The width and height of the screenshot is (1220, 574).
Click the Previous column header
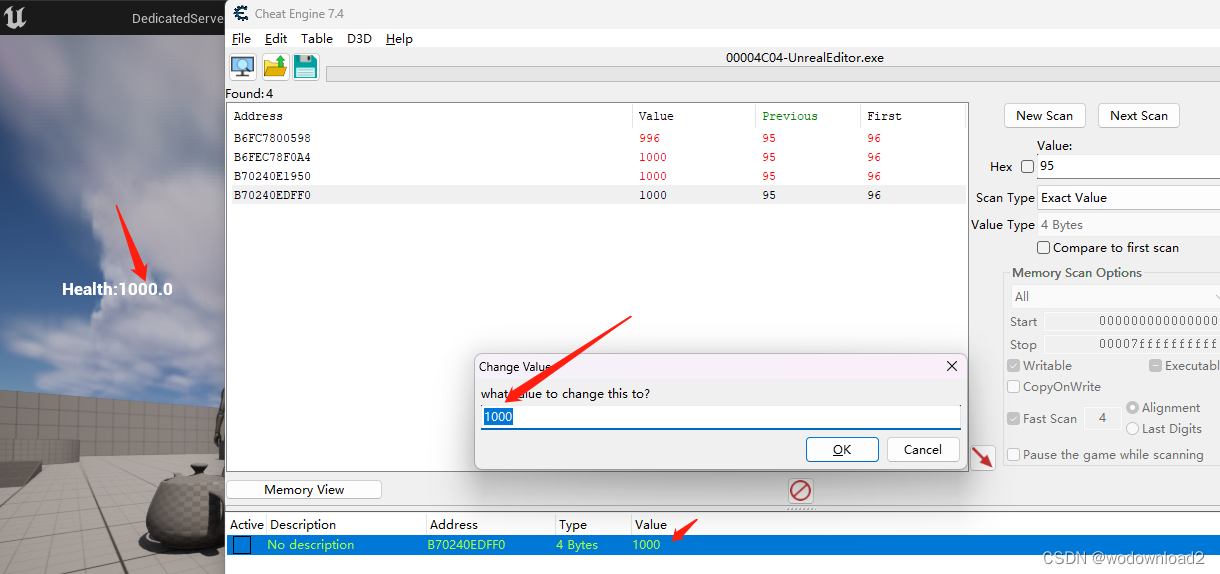[808, 116]
